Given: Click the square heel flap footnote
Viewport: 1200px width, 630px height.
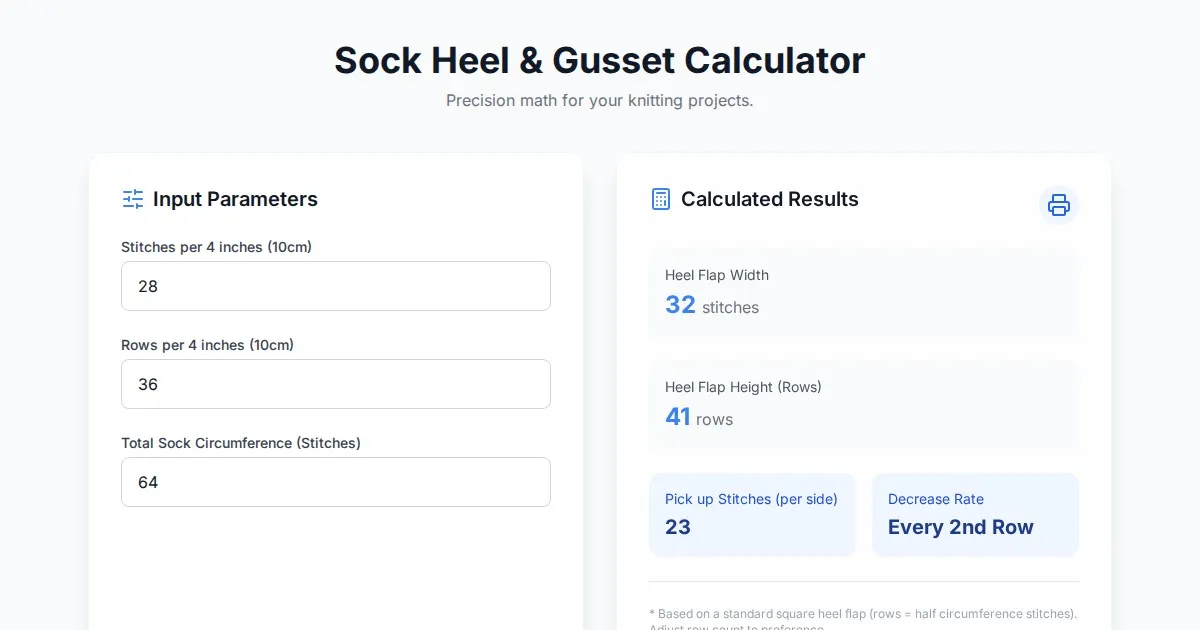Looking at the screenshot, I should pyautogui.click(x=862, y=614).
